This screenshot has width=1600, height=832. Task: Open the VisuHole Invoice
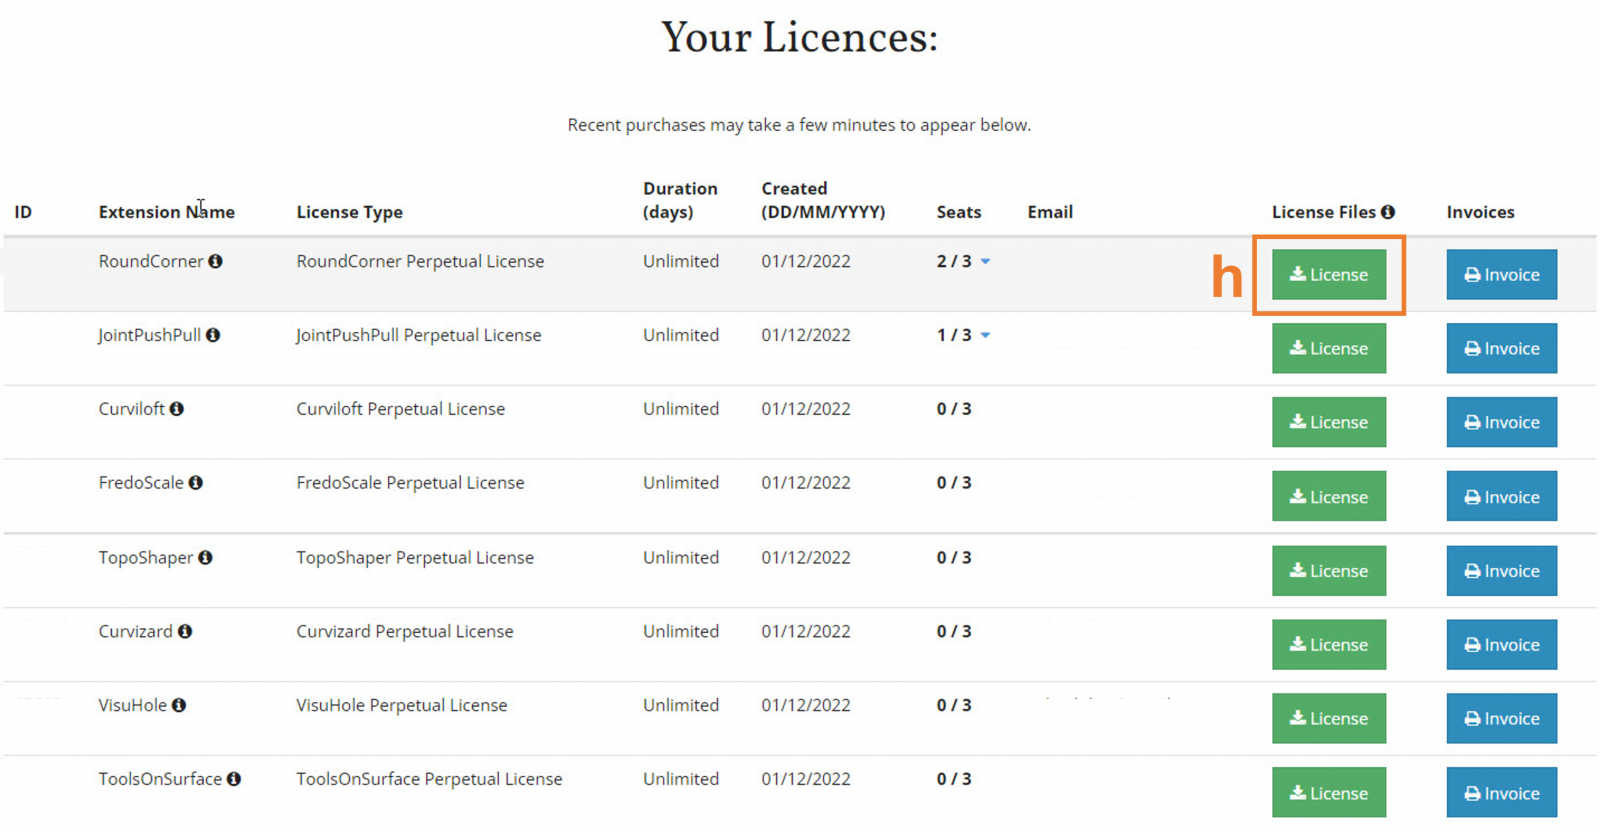(1501, 718)
